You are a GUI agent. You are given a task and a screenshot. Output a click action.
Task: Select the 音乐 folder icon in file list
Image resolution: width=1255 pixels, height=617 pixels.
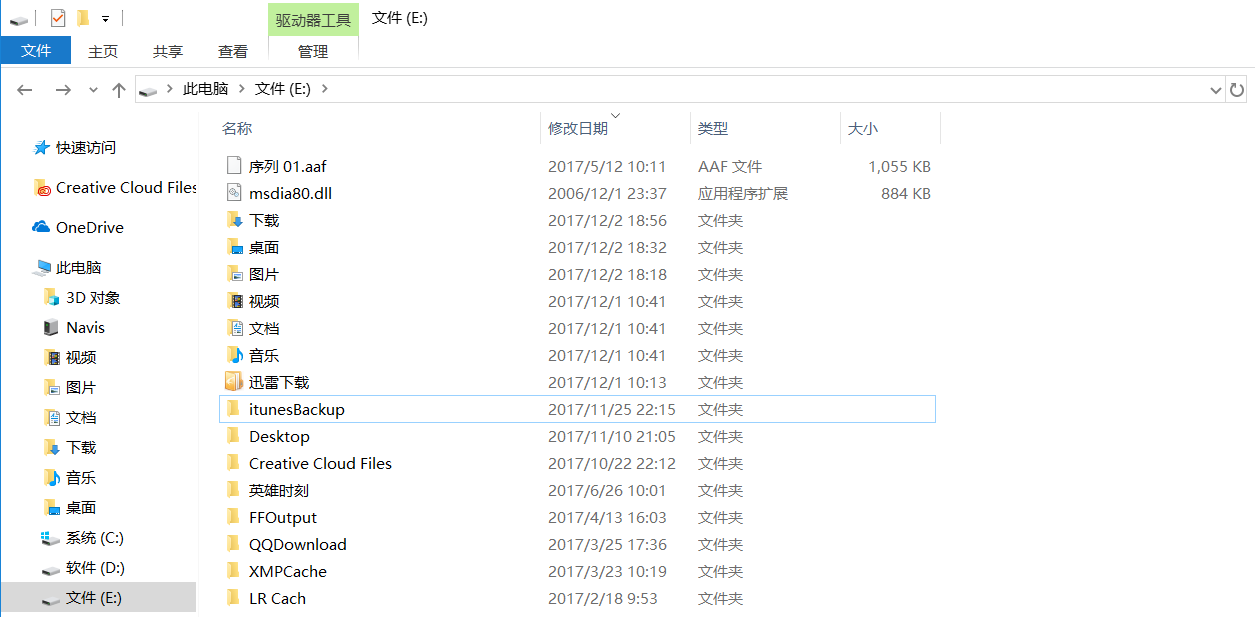[234, 355]
